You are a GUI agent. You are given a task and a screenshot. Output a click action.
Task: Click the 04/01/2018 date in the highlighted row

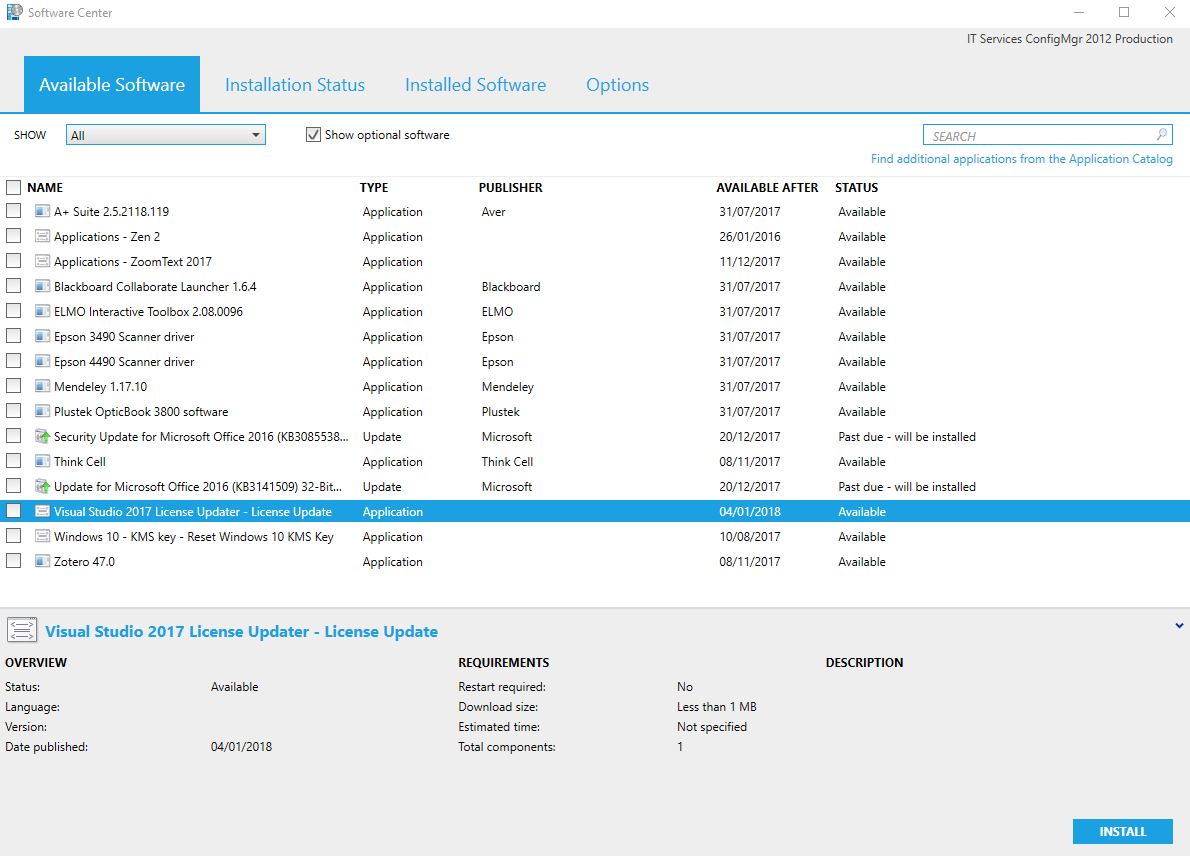click(x=750, y=511)
